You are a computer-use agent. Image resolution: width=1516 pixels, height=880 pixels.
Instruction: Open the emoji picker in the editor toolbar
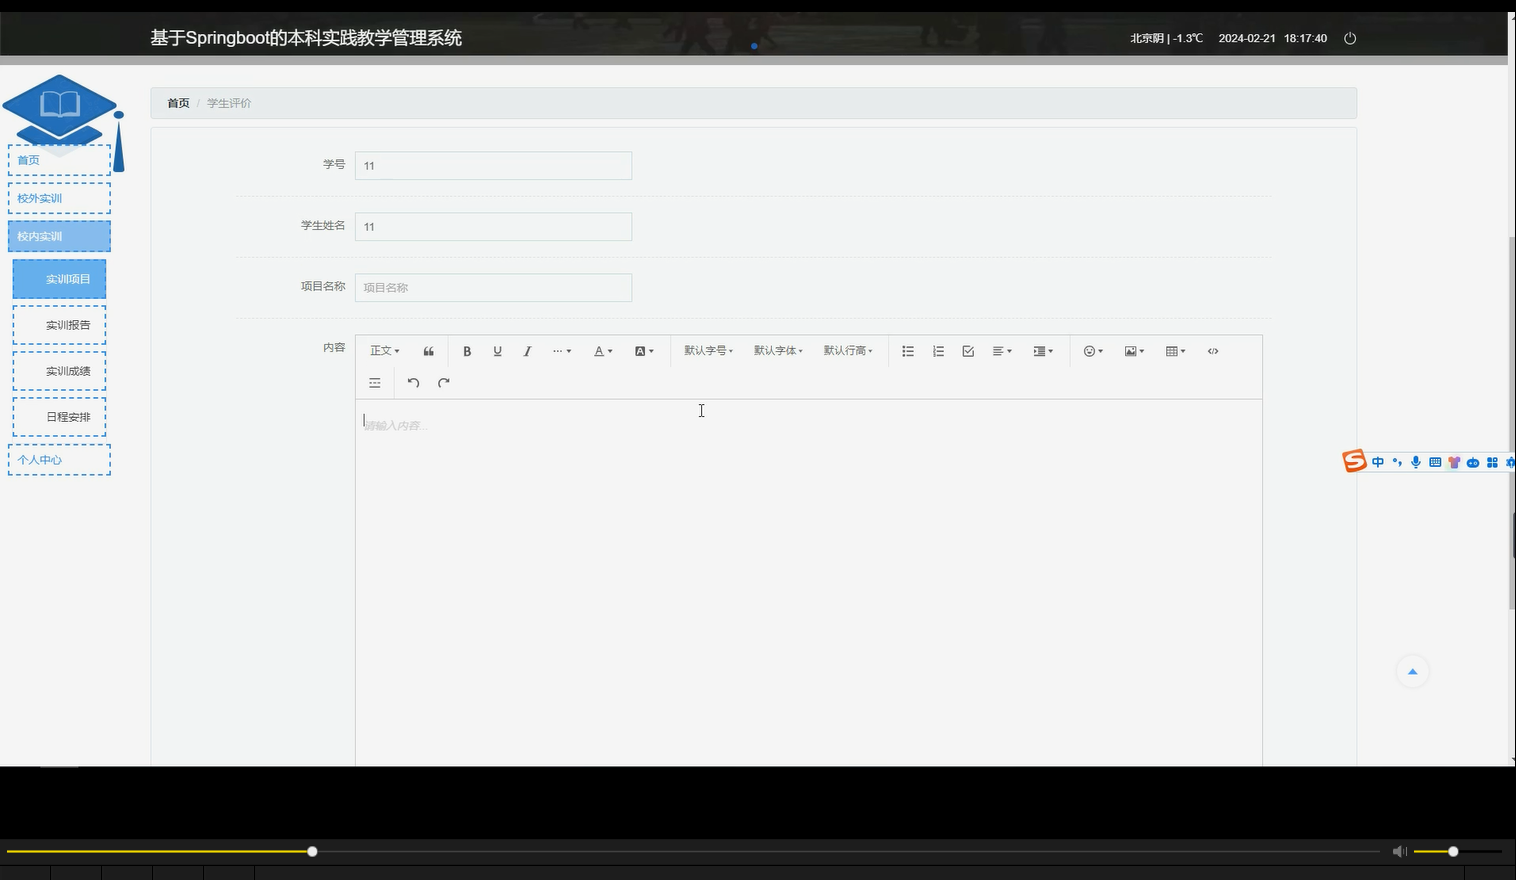(1091, 351)
